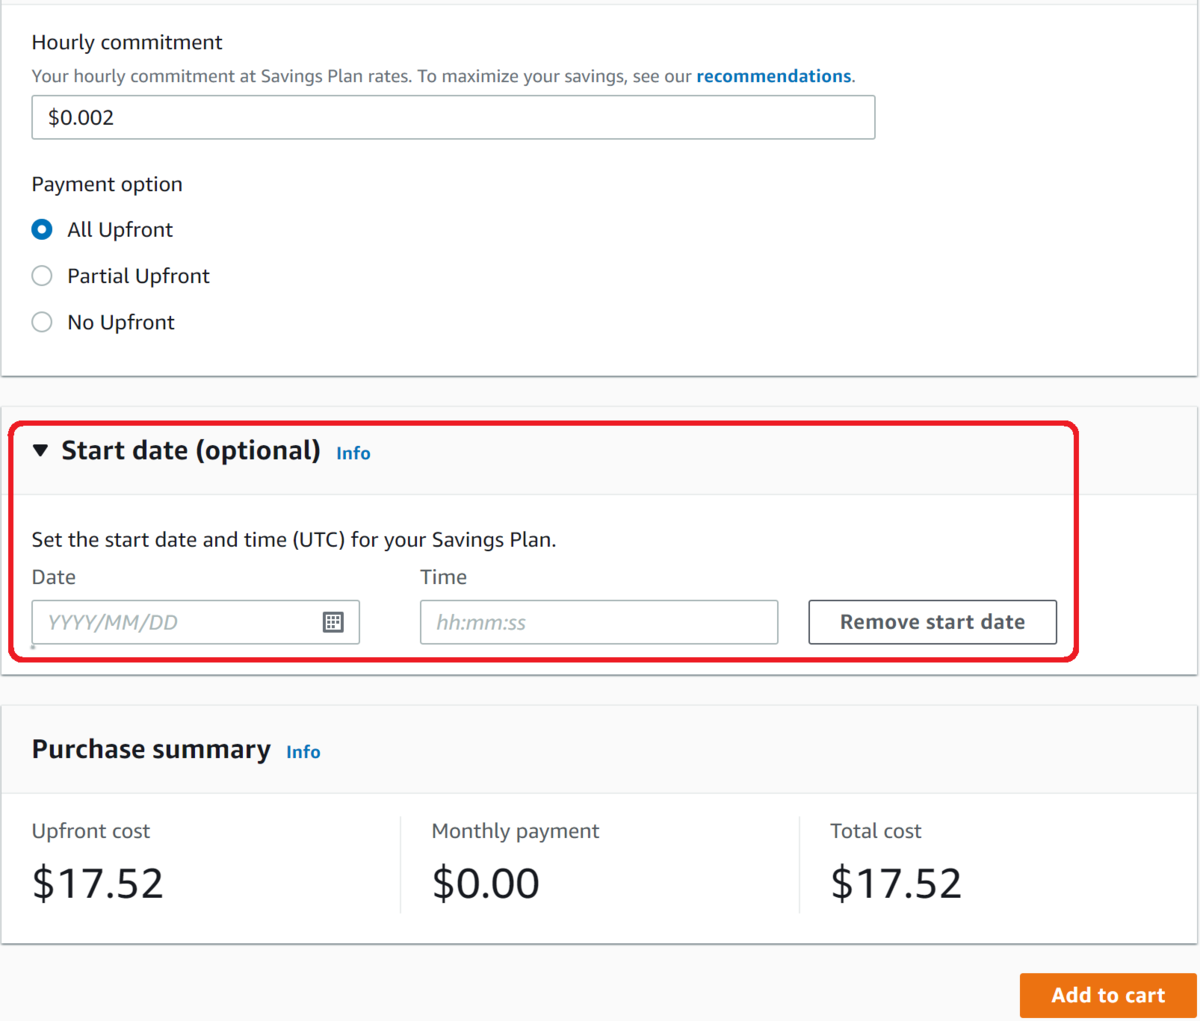This screenshot has height=1021, width=1200.
Task: Collapse the Start date section triangle
Action: coord(40,451)
